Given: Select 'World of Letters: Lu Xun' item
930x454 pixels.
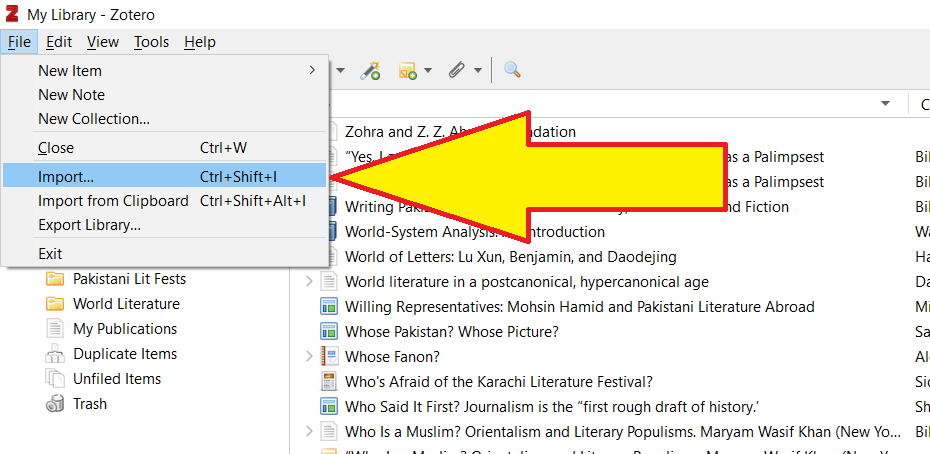Looking at the screenshot, I should 511,257.
